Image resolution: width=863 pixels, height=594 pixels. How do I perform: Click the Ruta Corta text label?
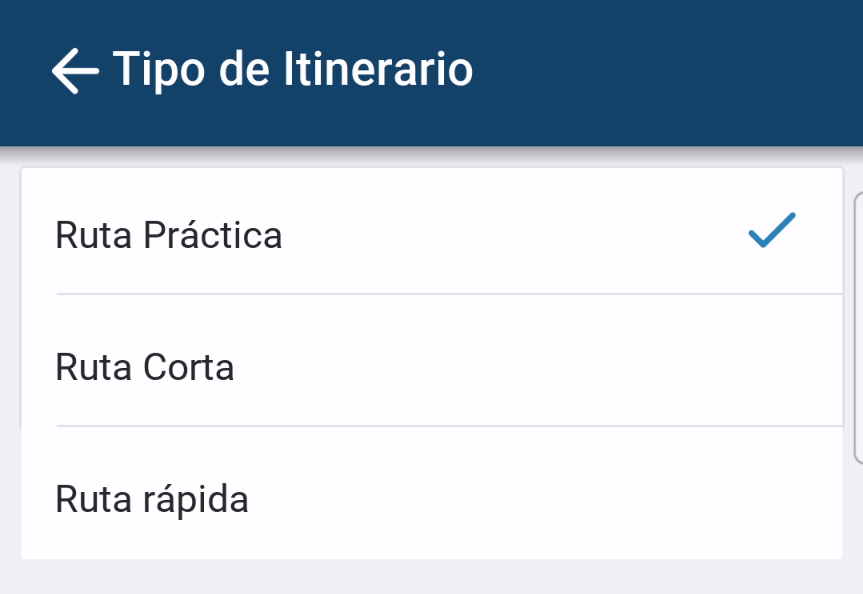coord(145,367)
